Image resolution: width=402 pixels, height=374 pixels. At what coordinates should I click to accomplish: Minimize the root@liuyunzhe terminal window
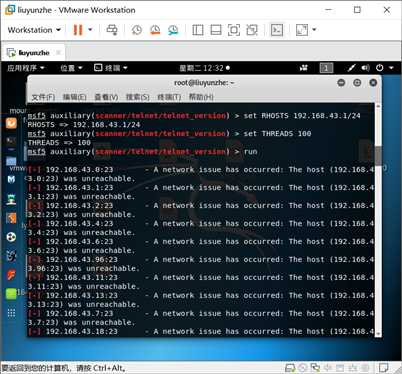341,82
